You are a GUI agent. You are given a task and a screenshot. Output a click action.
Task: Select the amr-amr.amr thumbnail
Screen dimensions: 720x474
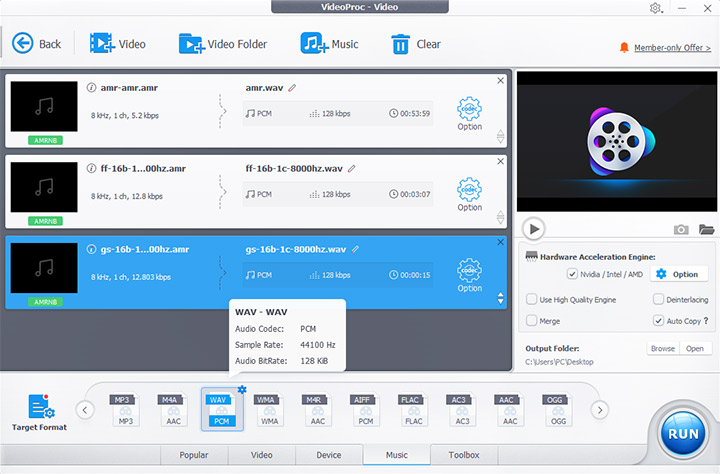pyautogui.click(x=44, y=107)
